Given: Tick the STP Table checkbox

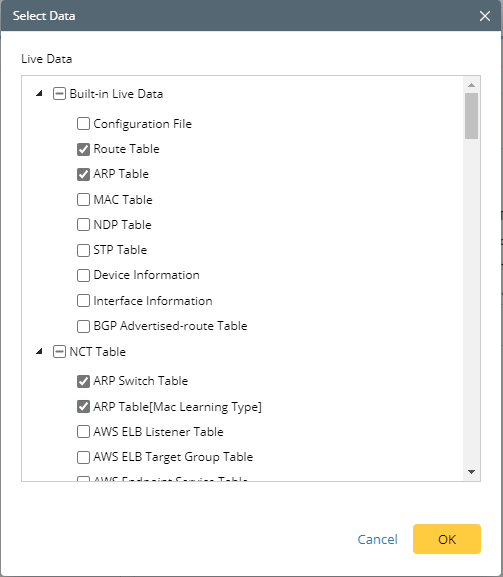Looking at the screenshot, I should pyautogui.click(x=83, y=250).
